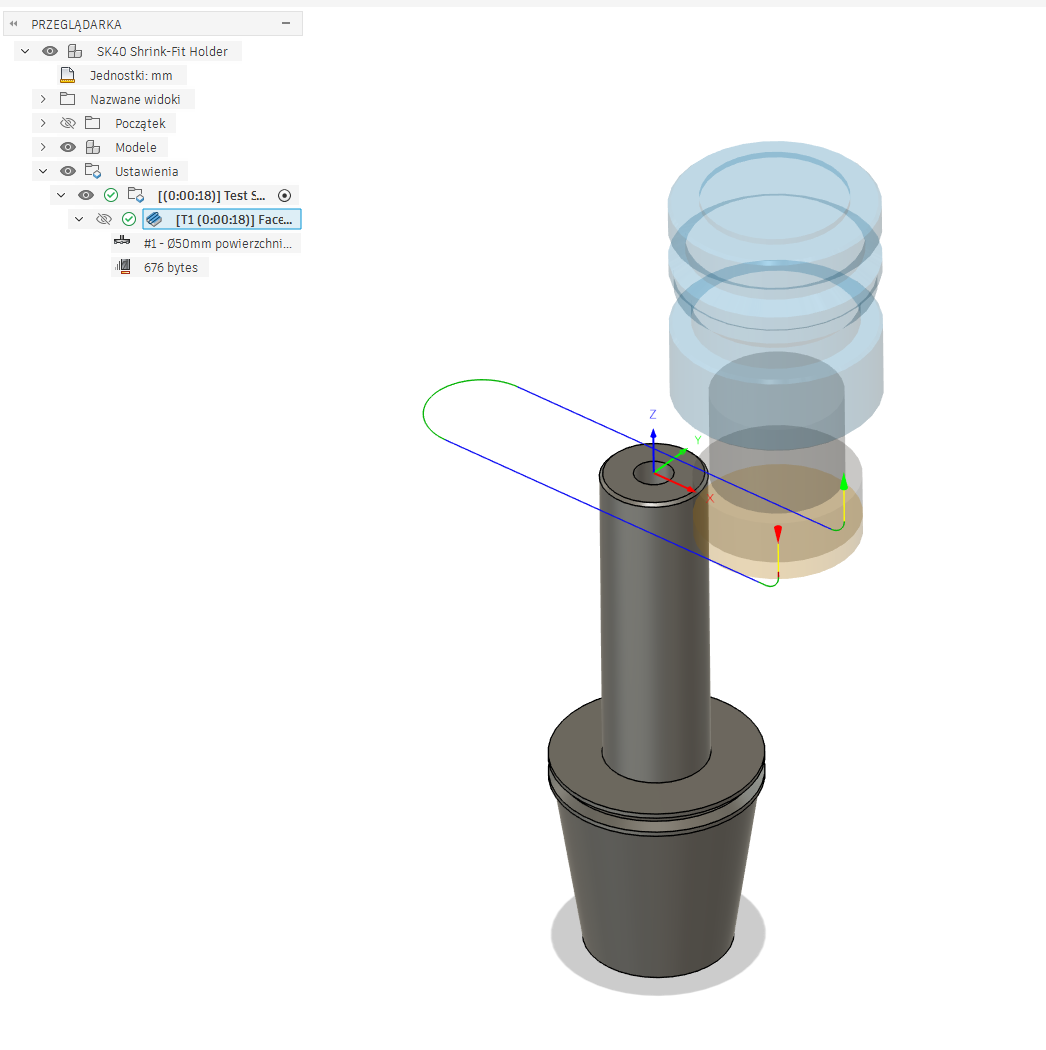Collapse the T1 Face operation node
The height and width of the screenshot is (1050, 1046).
pos(79,219)
